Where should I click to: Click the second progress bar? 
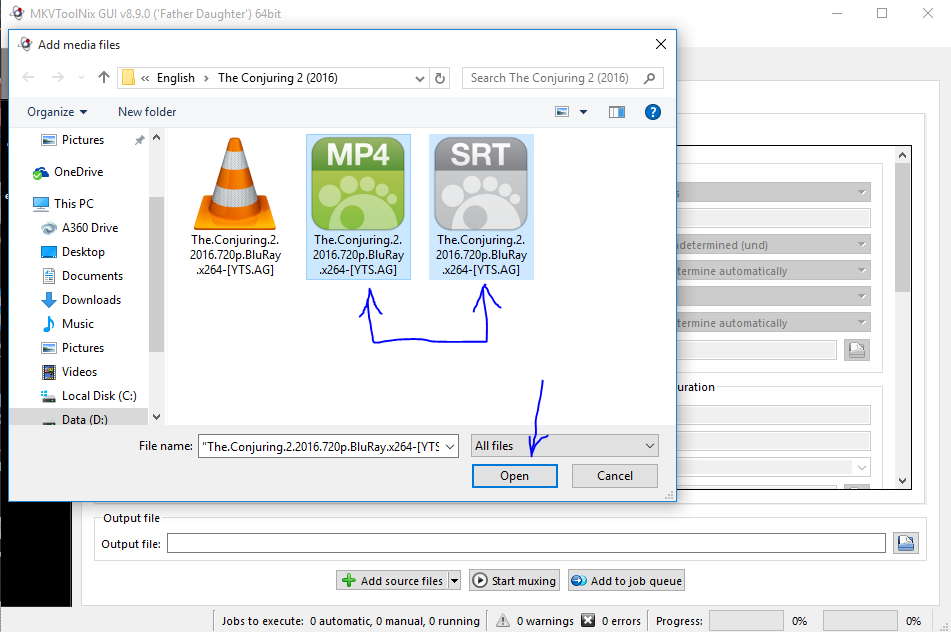tap(860, 620)
